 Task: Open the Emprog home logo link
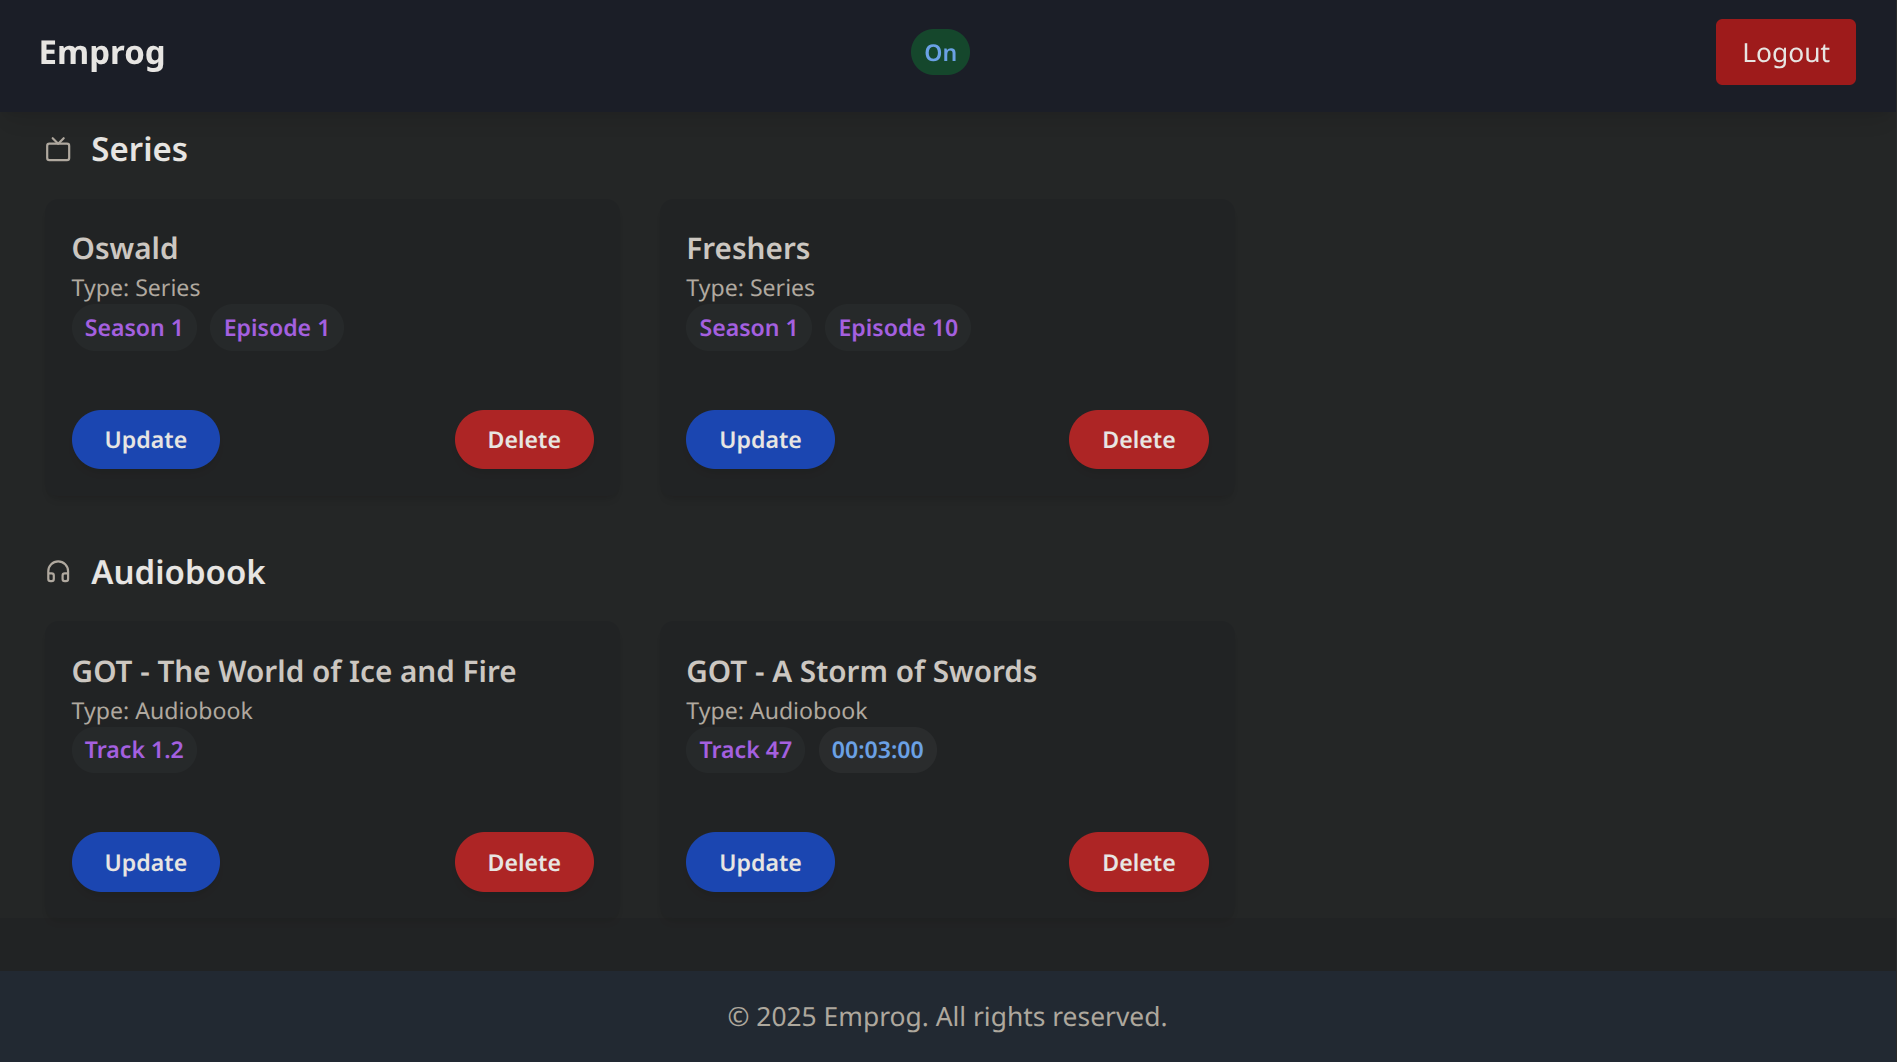point(102,52)
